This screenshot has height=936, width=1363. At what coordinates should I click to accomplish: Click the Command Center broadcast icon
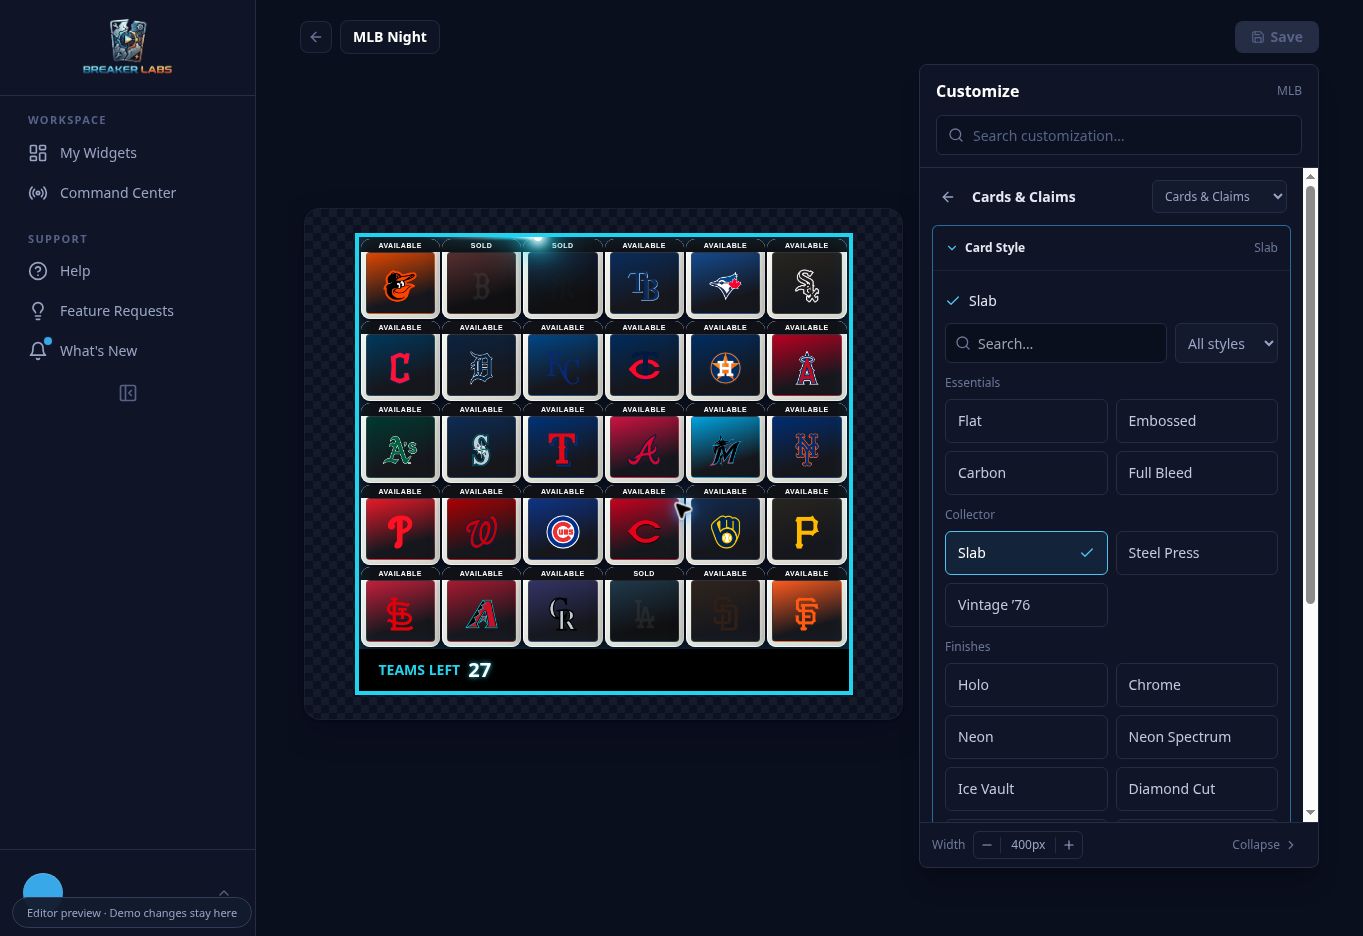pyautogui.click(x=38, y=193)
